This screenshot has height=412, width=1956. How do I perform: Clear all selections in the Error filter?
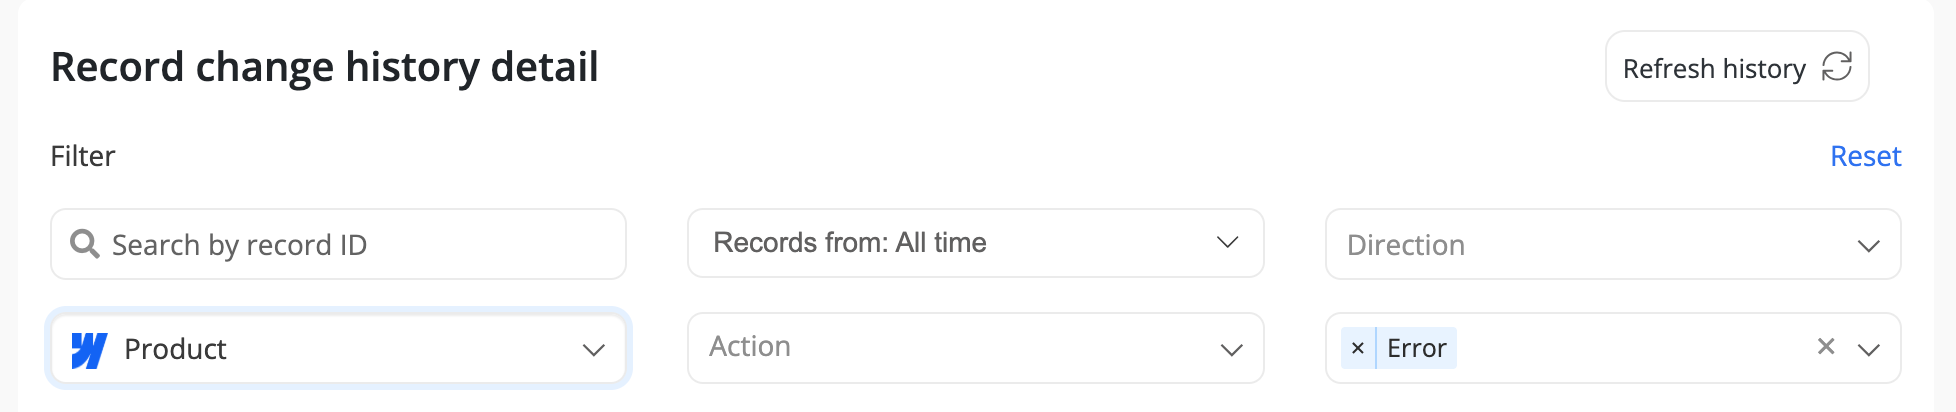point(1825,346)
